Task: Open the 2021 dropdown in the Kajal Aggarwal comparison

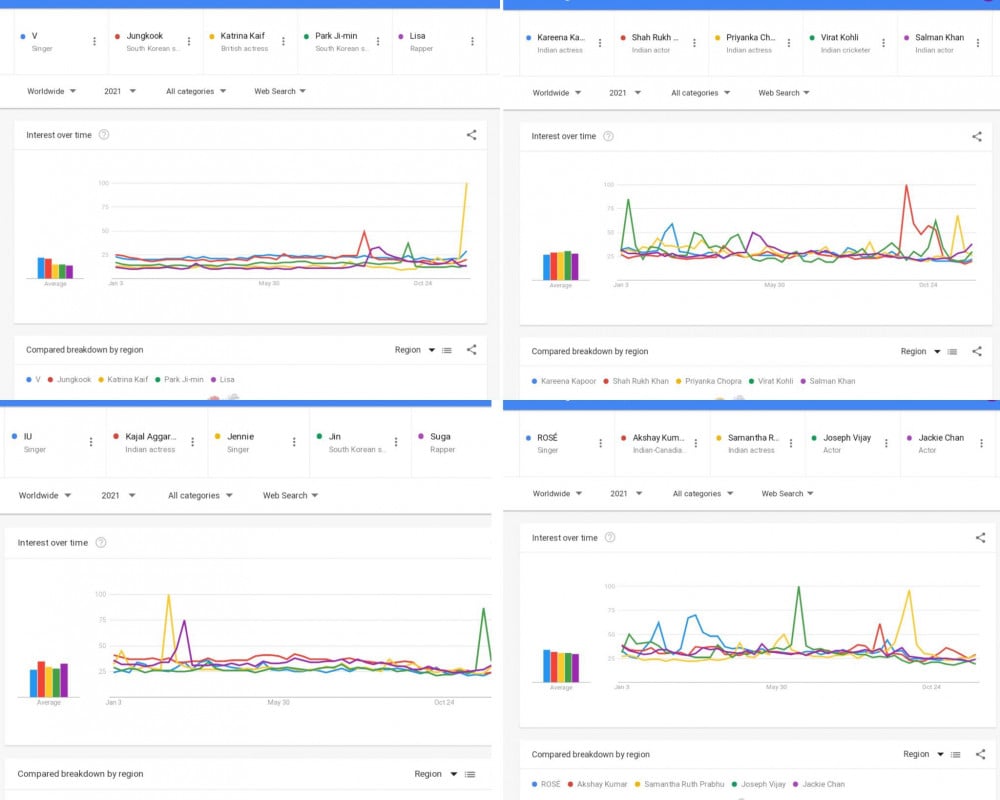Action: [x=118, y=495]
